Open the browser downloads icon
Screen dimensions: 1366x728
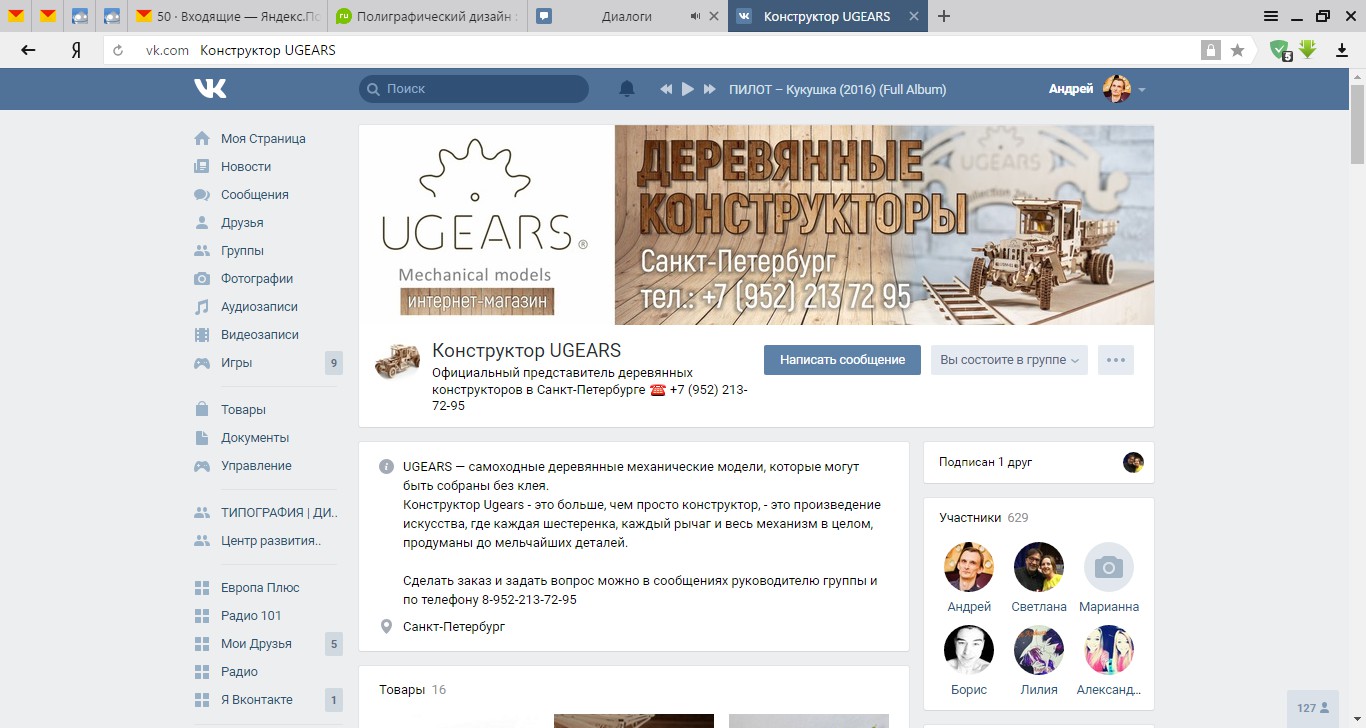pyautogui.click(x=1342, y=50)
